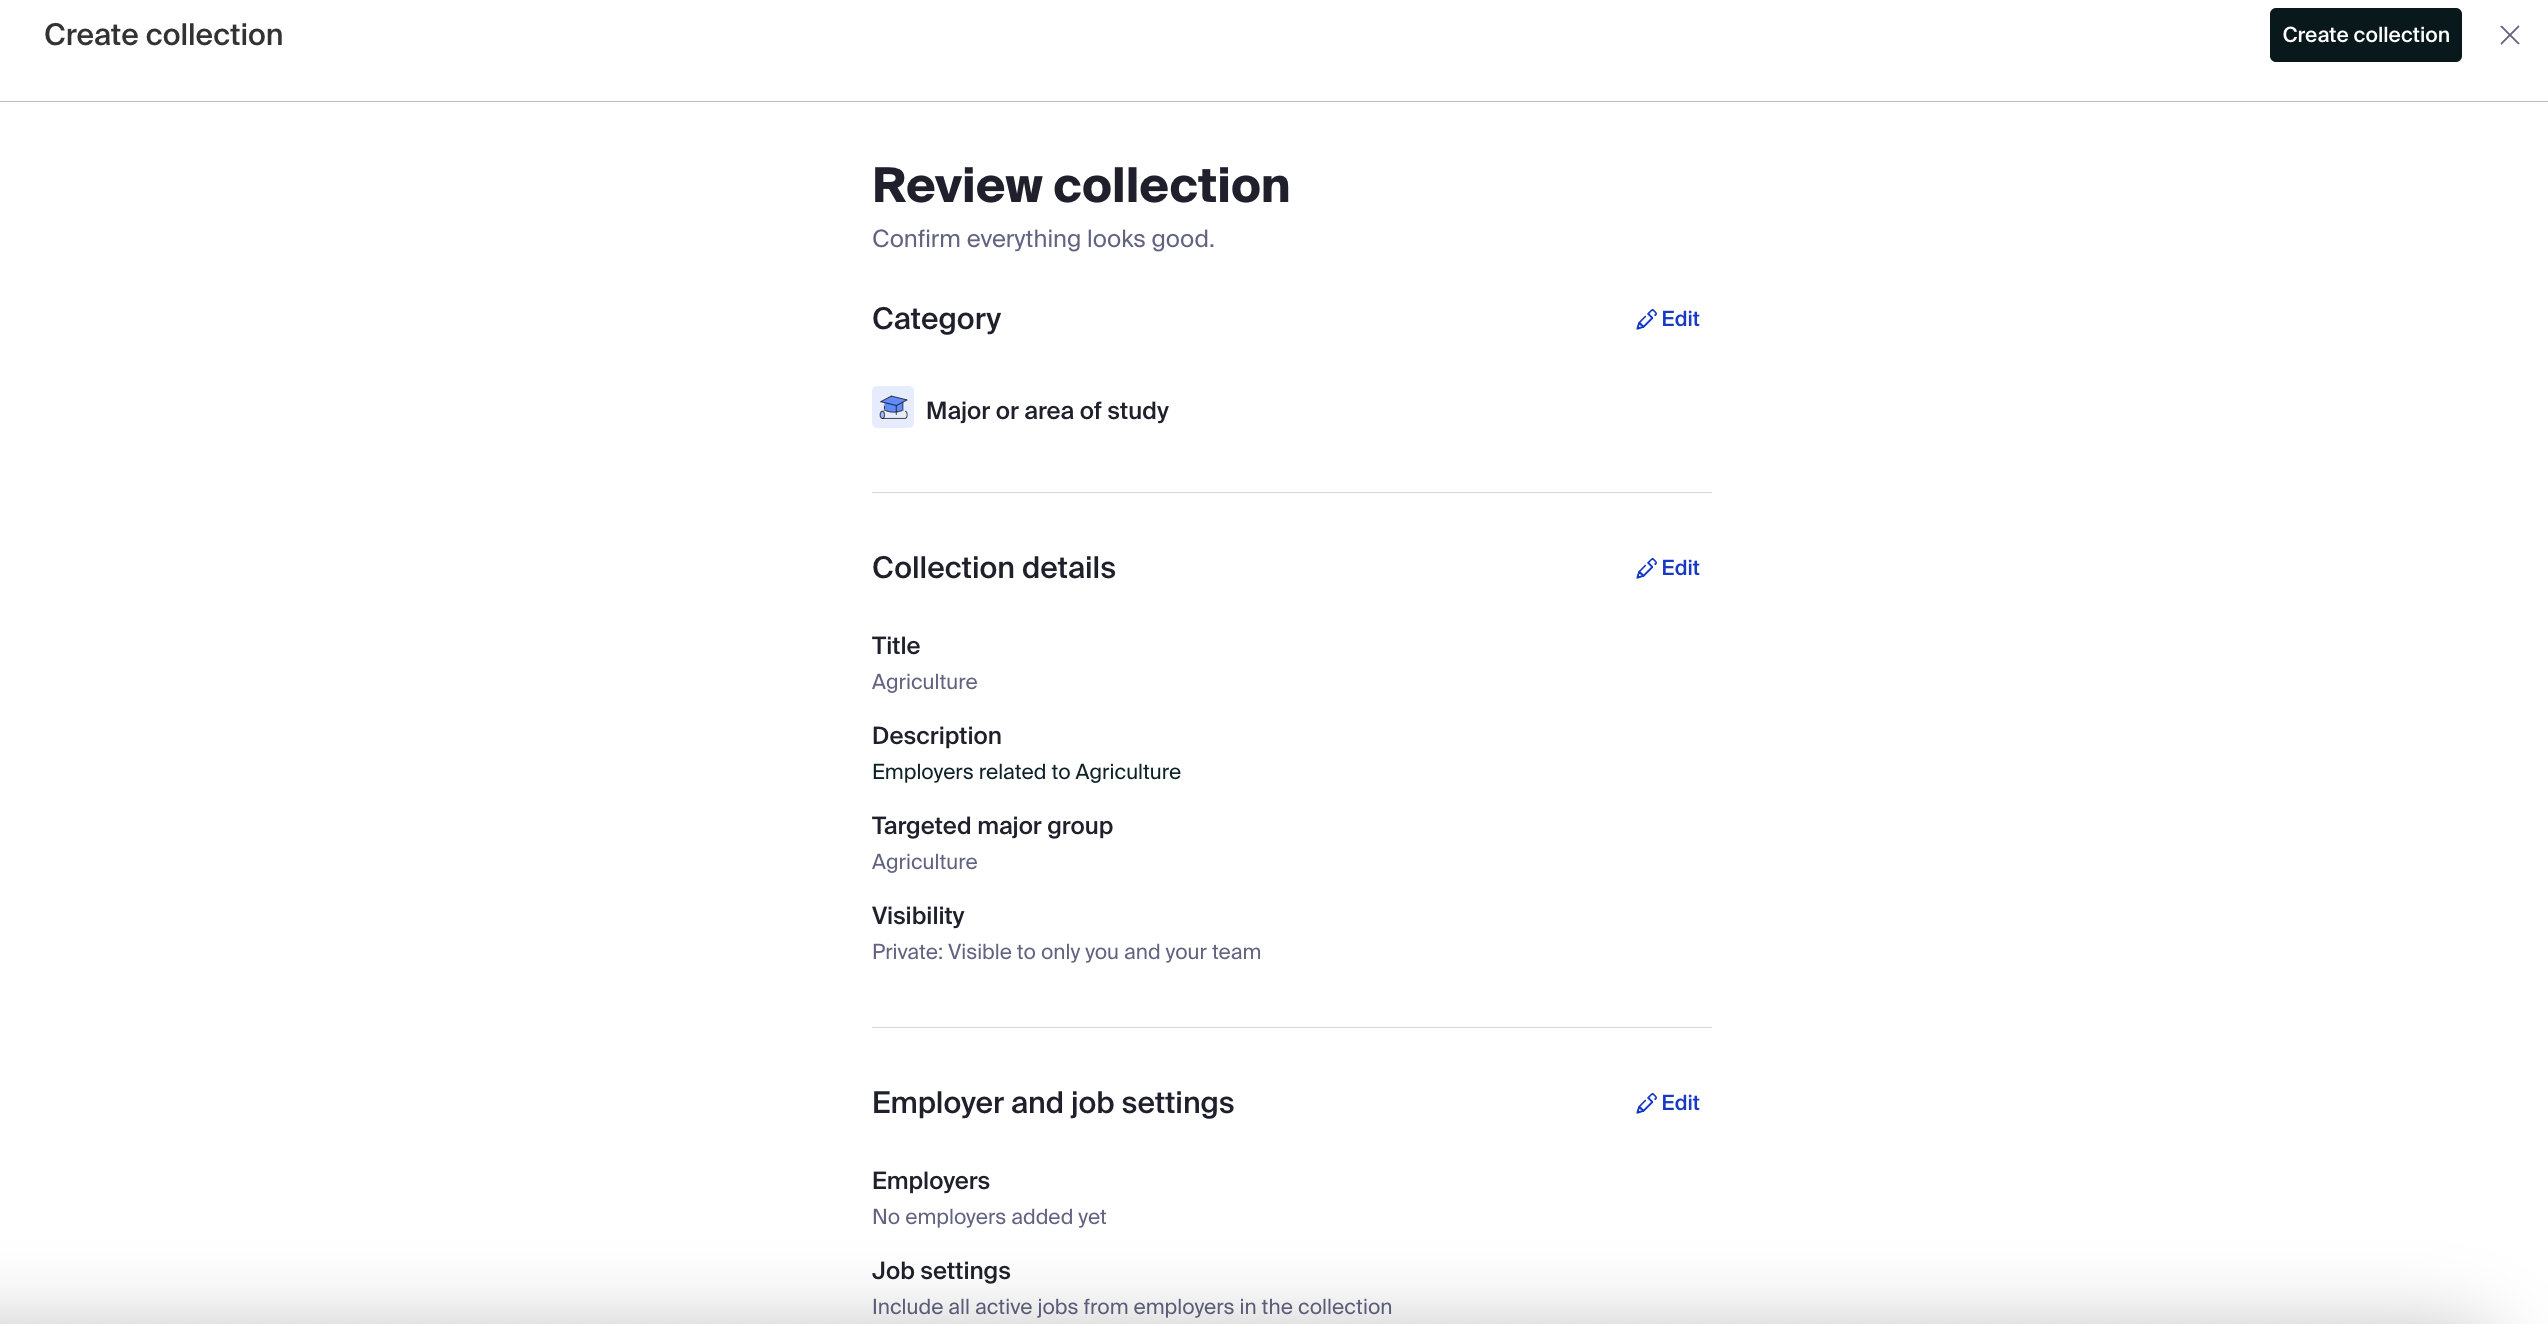Viewport: 2548px width, 1324px height.
Task: Click pencil icon next to Category
Action: pos(1646,320)
